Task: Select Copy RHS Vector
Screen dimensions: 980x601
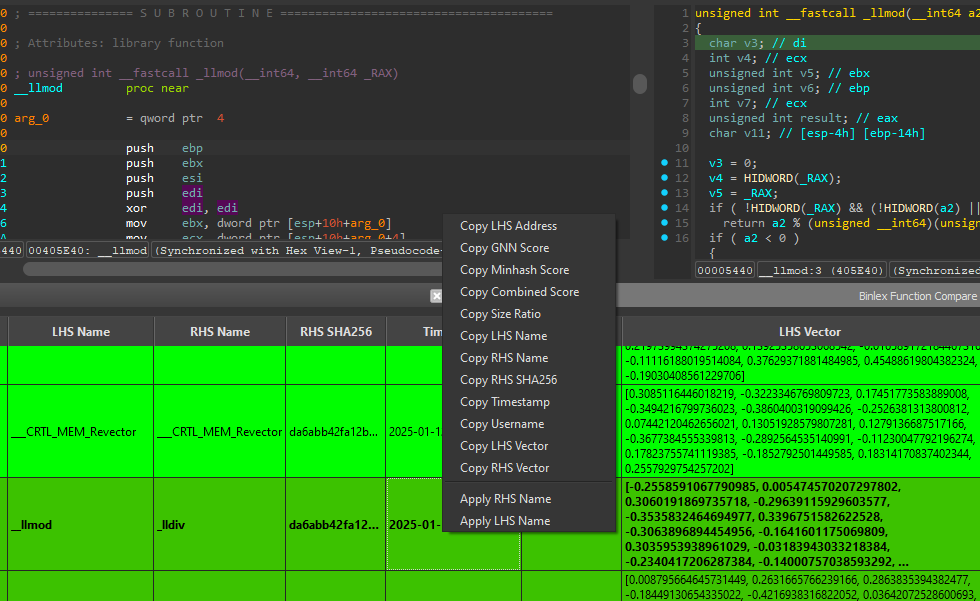Action: pos(504,468)
